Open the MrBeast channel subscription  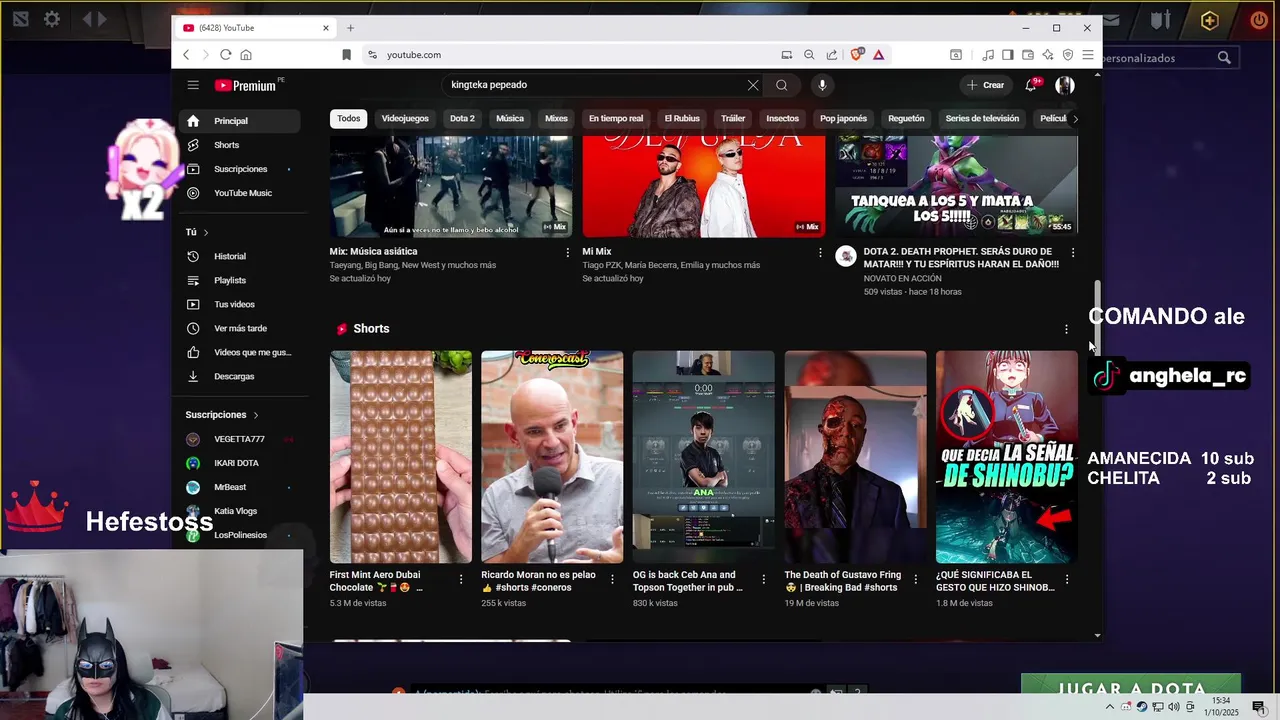240,487
